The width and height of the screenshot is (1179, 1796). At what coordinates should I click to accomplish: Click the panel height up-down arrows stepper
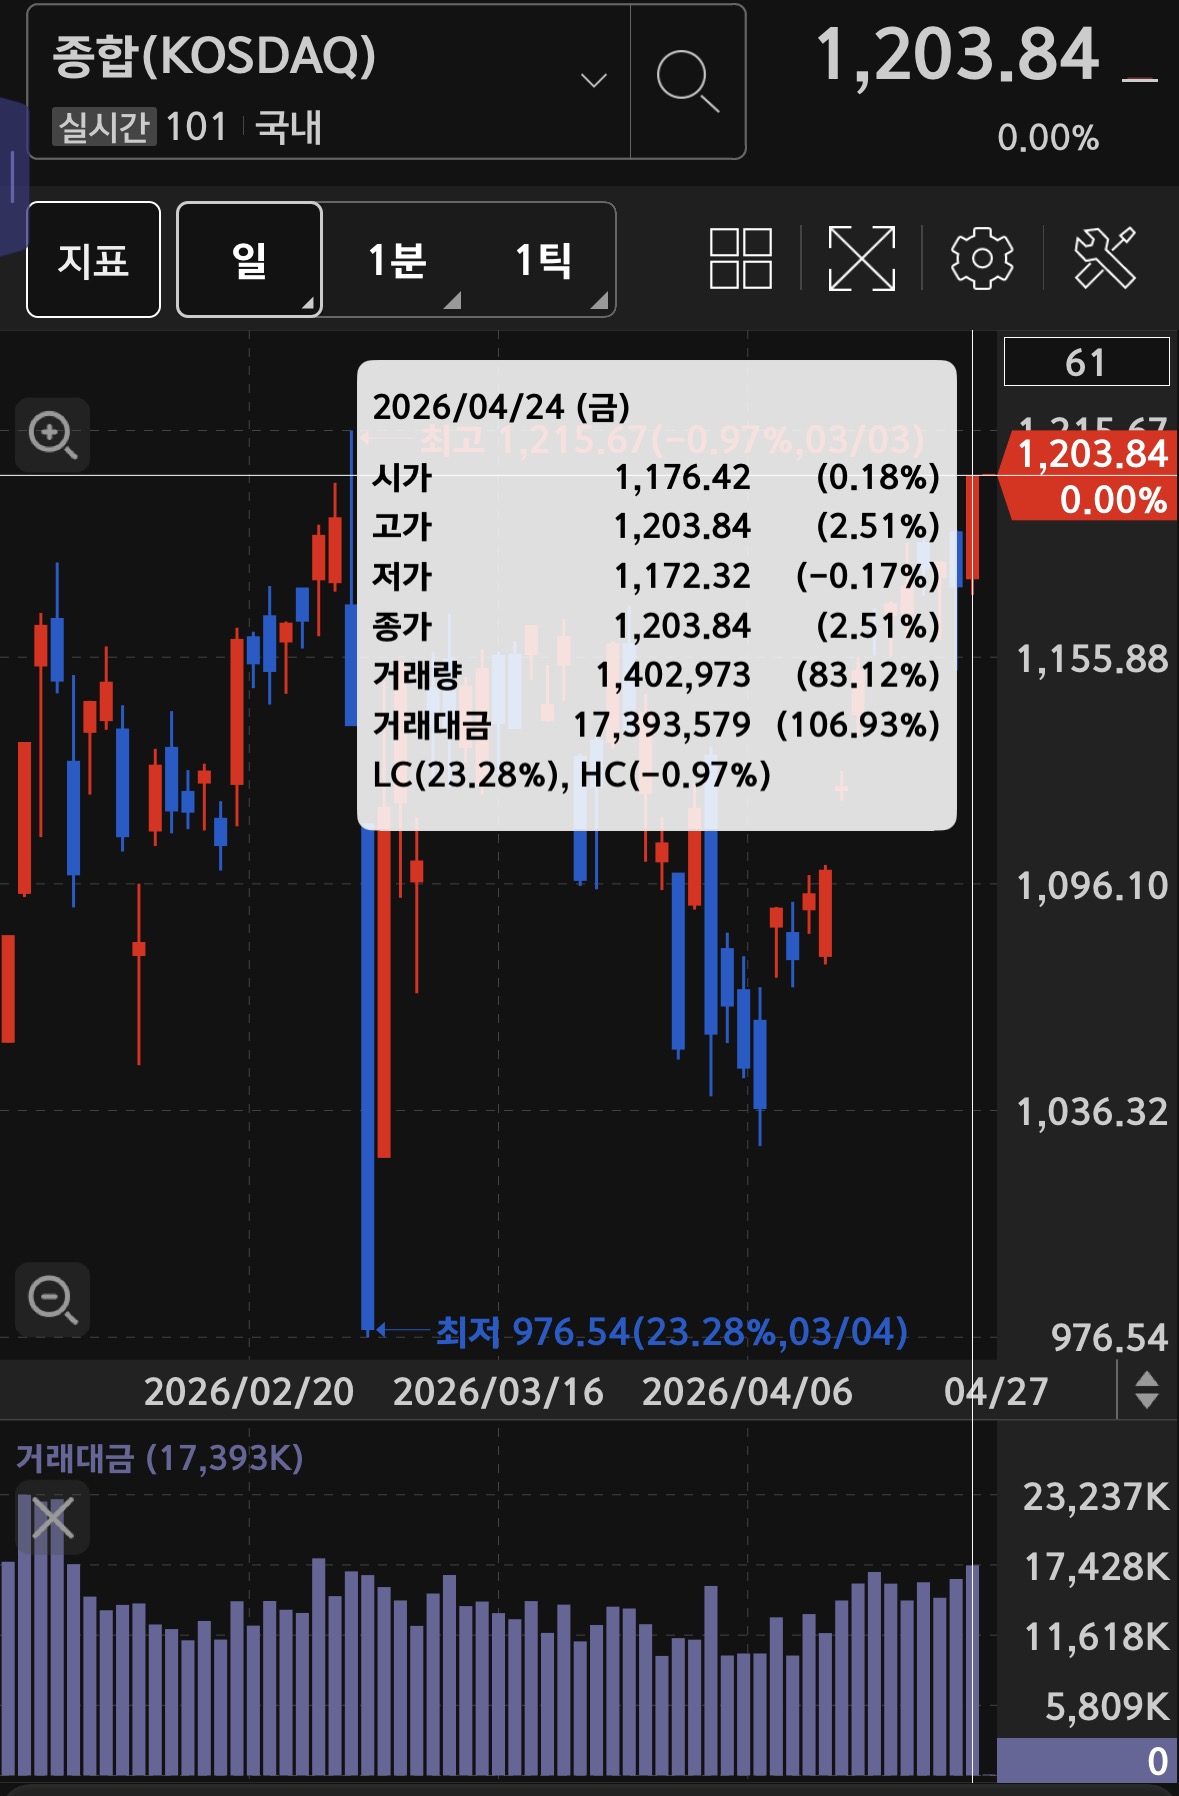[1147, 1390]
